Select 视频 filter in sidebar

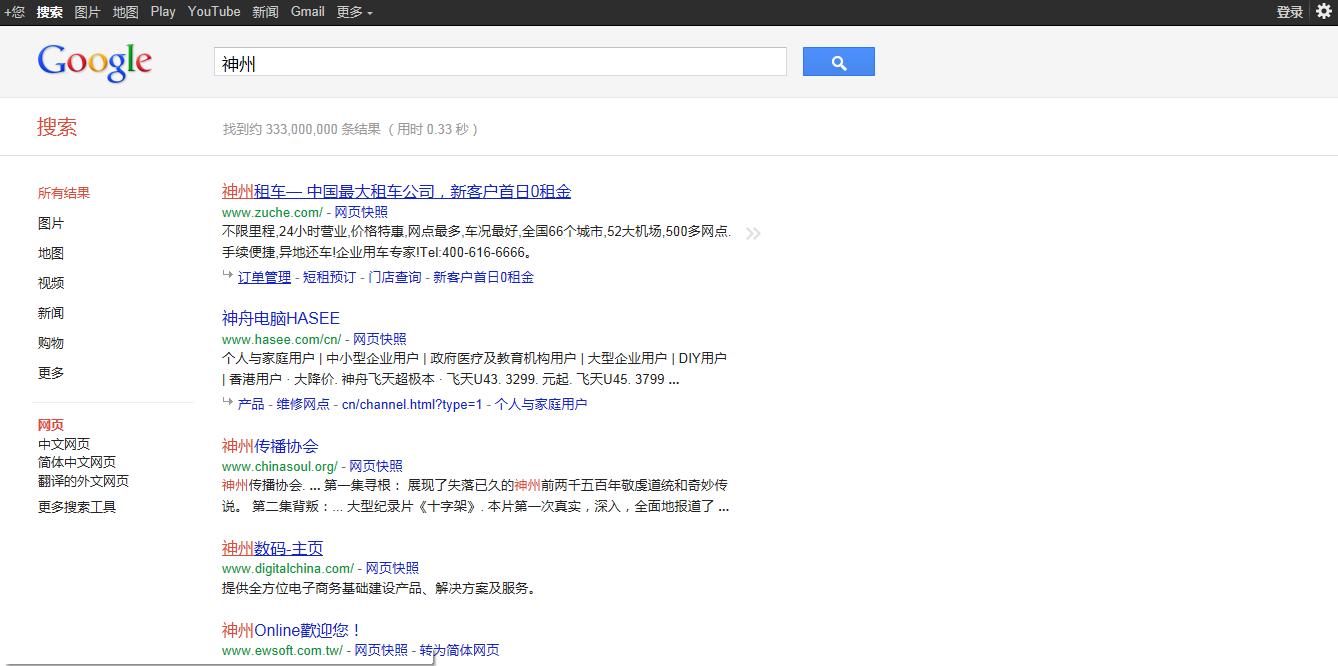point(51,283)
